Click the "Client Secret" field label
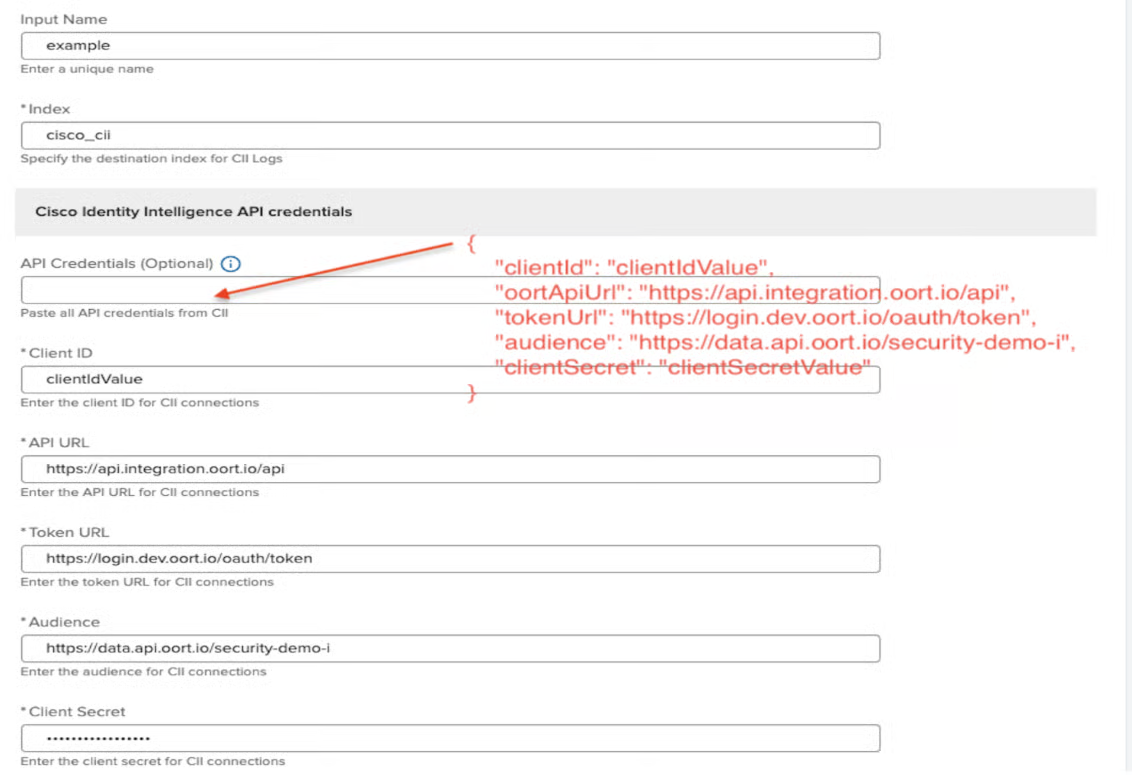Viewport: 1132px width, 775px height. 77,711
